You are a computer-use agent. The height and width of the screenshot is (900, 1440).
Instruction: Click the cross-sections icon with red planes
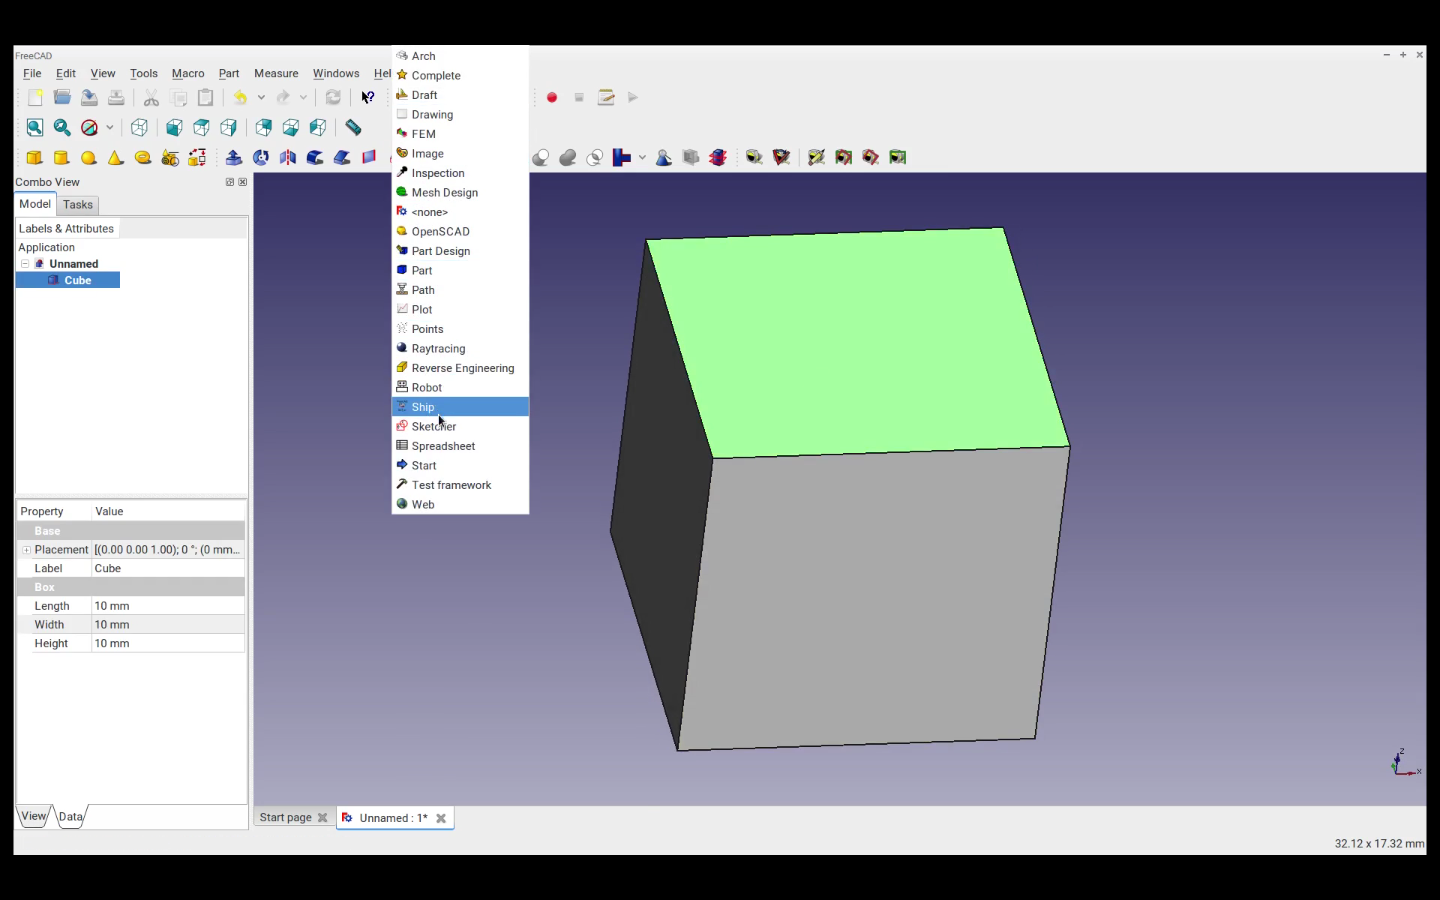[x=718, y=158]
